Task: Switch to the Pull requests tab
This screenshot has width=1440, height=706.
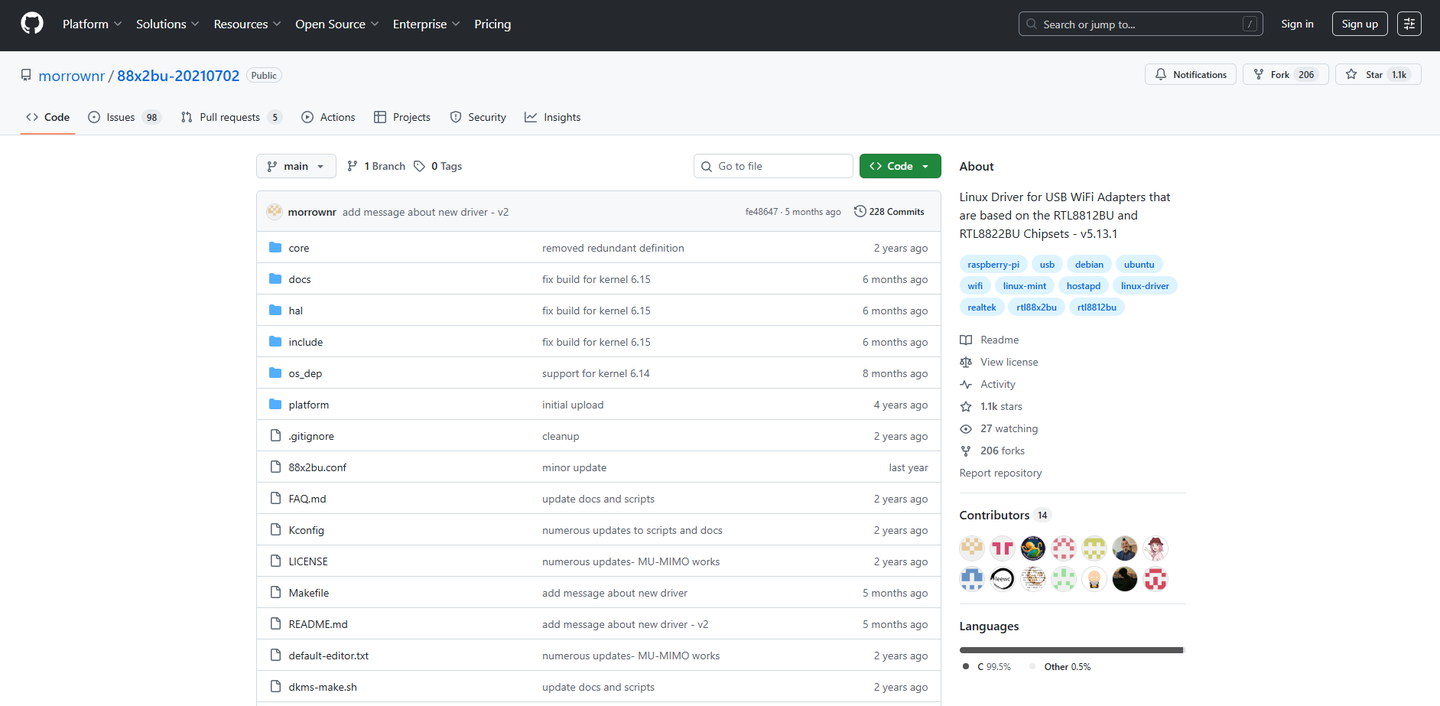Action: coord(232,117)
